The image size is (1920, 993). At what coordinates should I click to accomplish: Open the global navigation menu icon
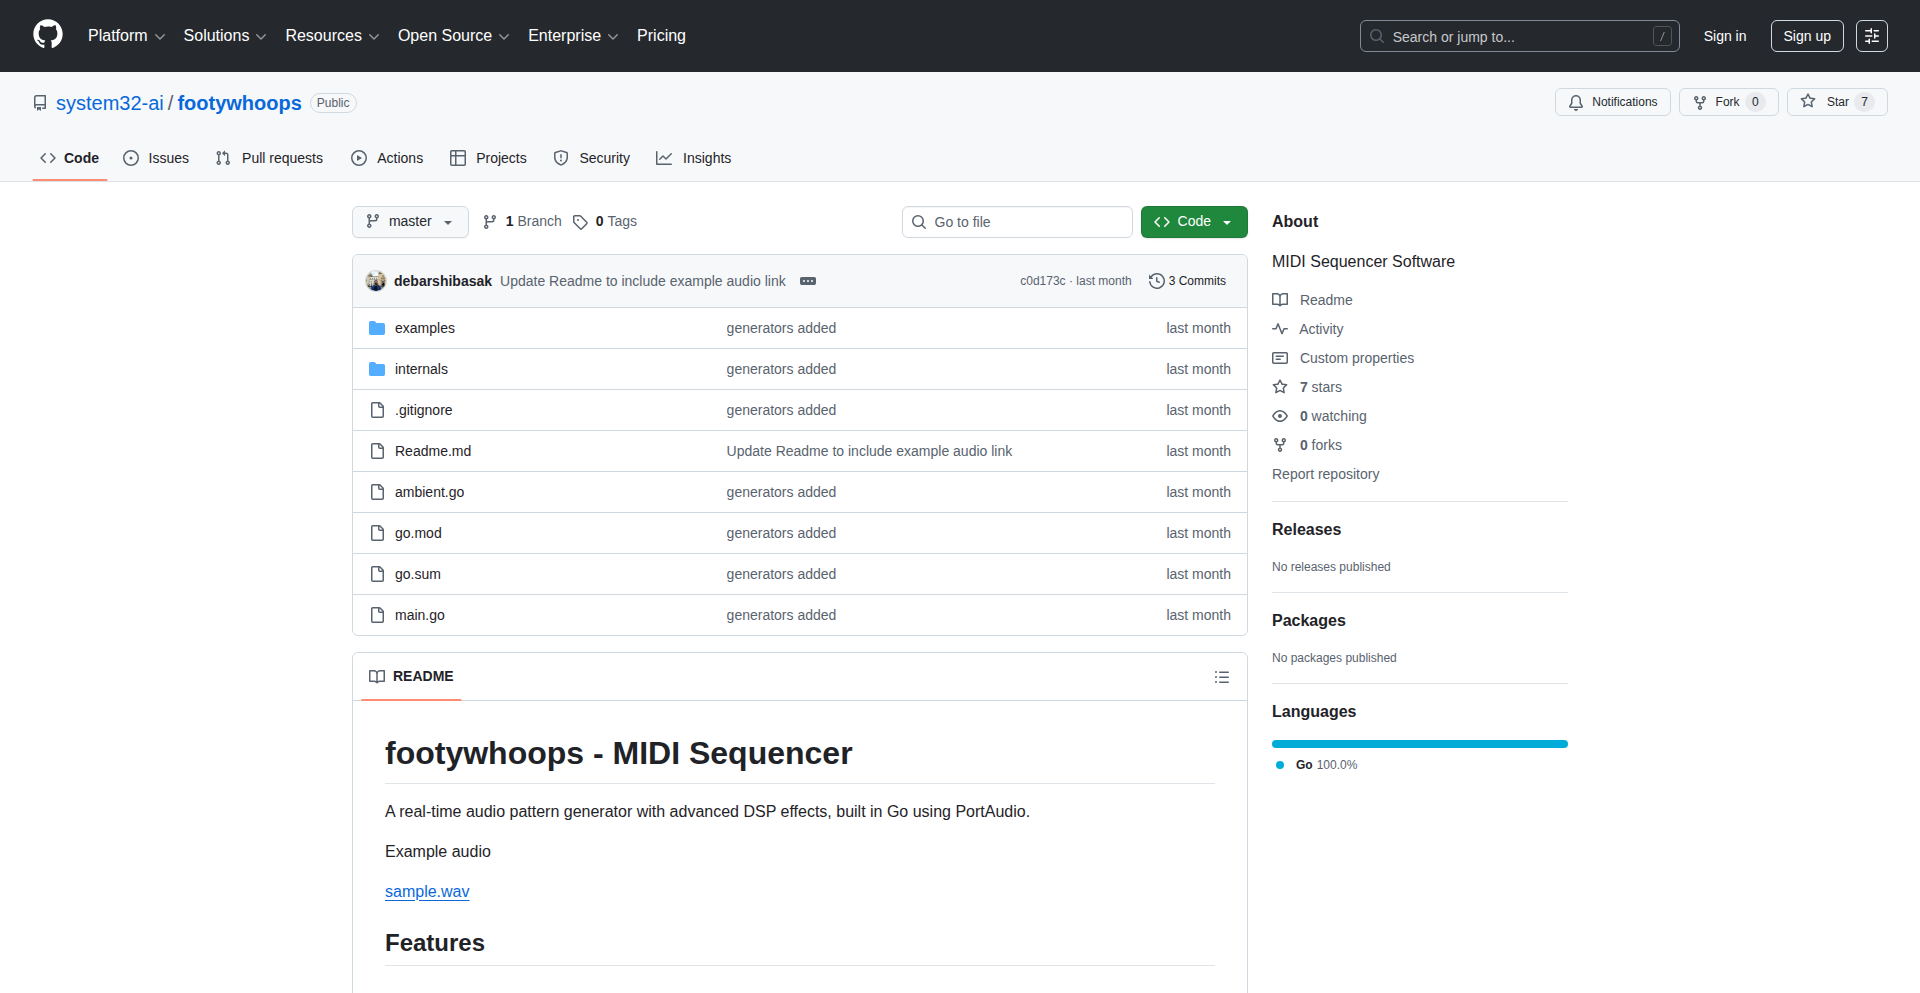[x=1871, y=36]
